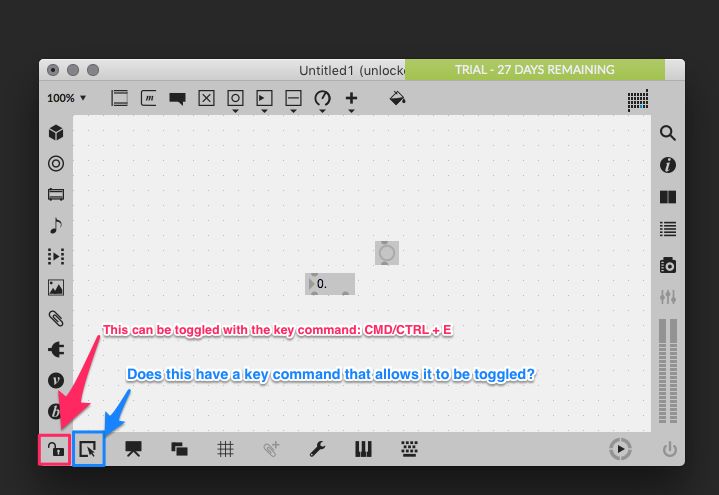Viewport: 719px width, 495px height.
Task: Open the 100% zoom level dropdown
Action: coord(66,98)
